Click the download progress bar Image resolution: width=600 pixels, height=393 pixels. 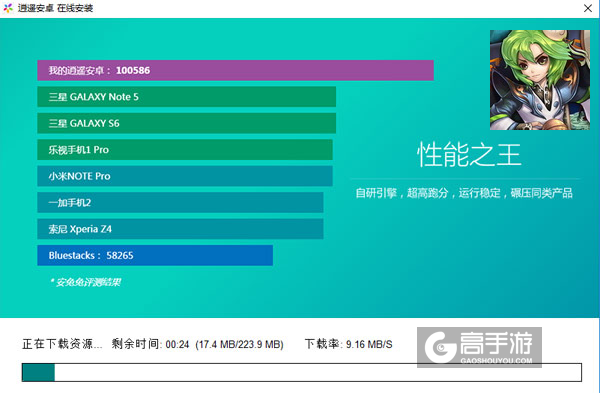(x=302, y=372)
